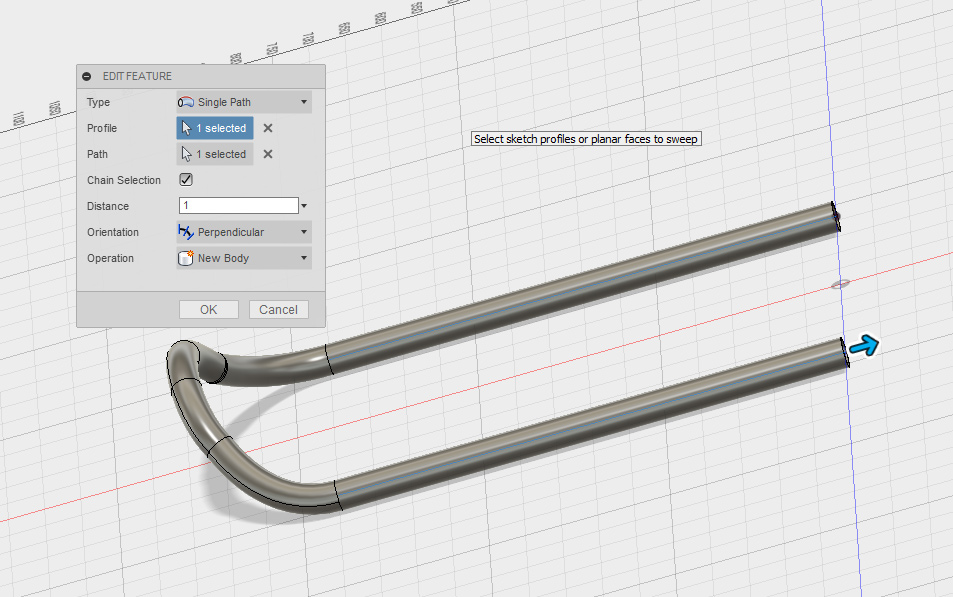
Task: Expand the Distance field arrow menu
Action: tap(304, 206)
